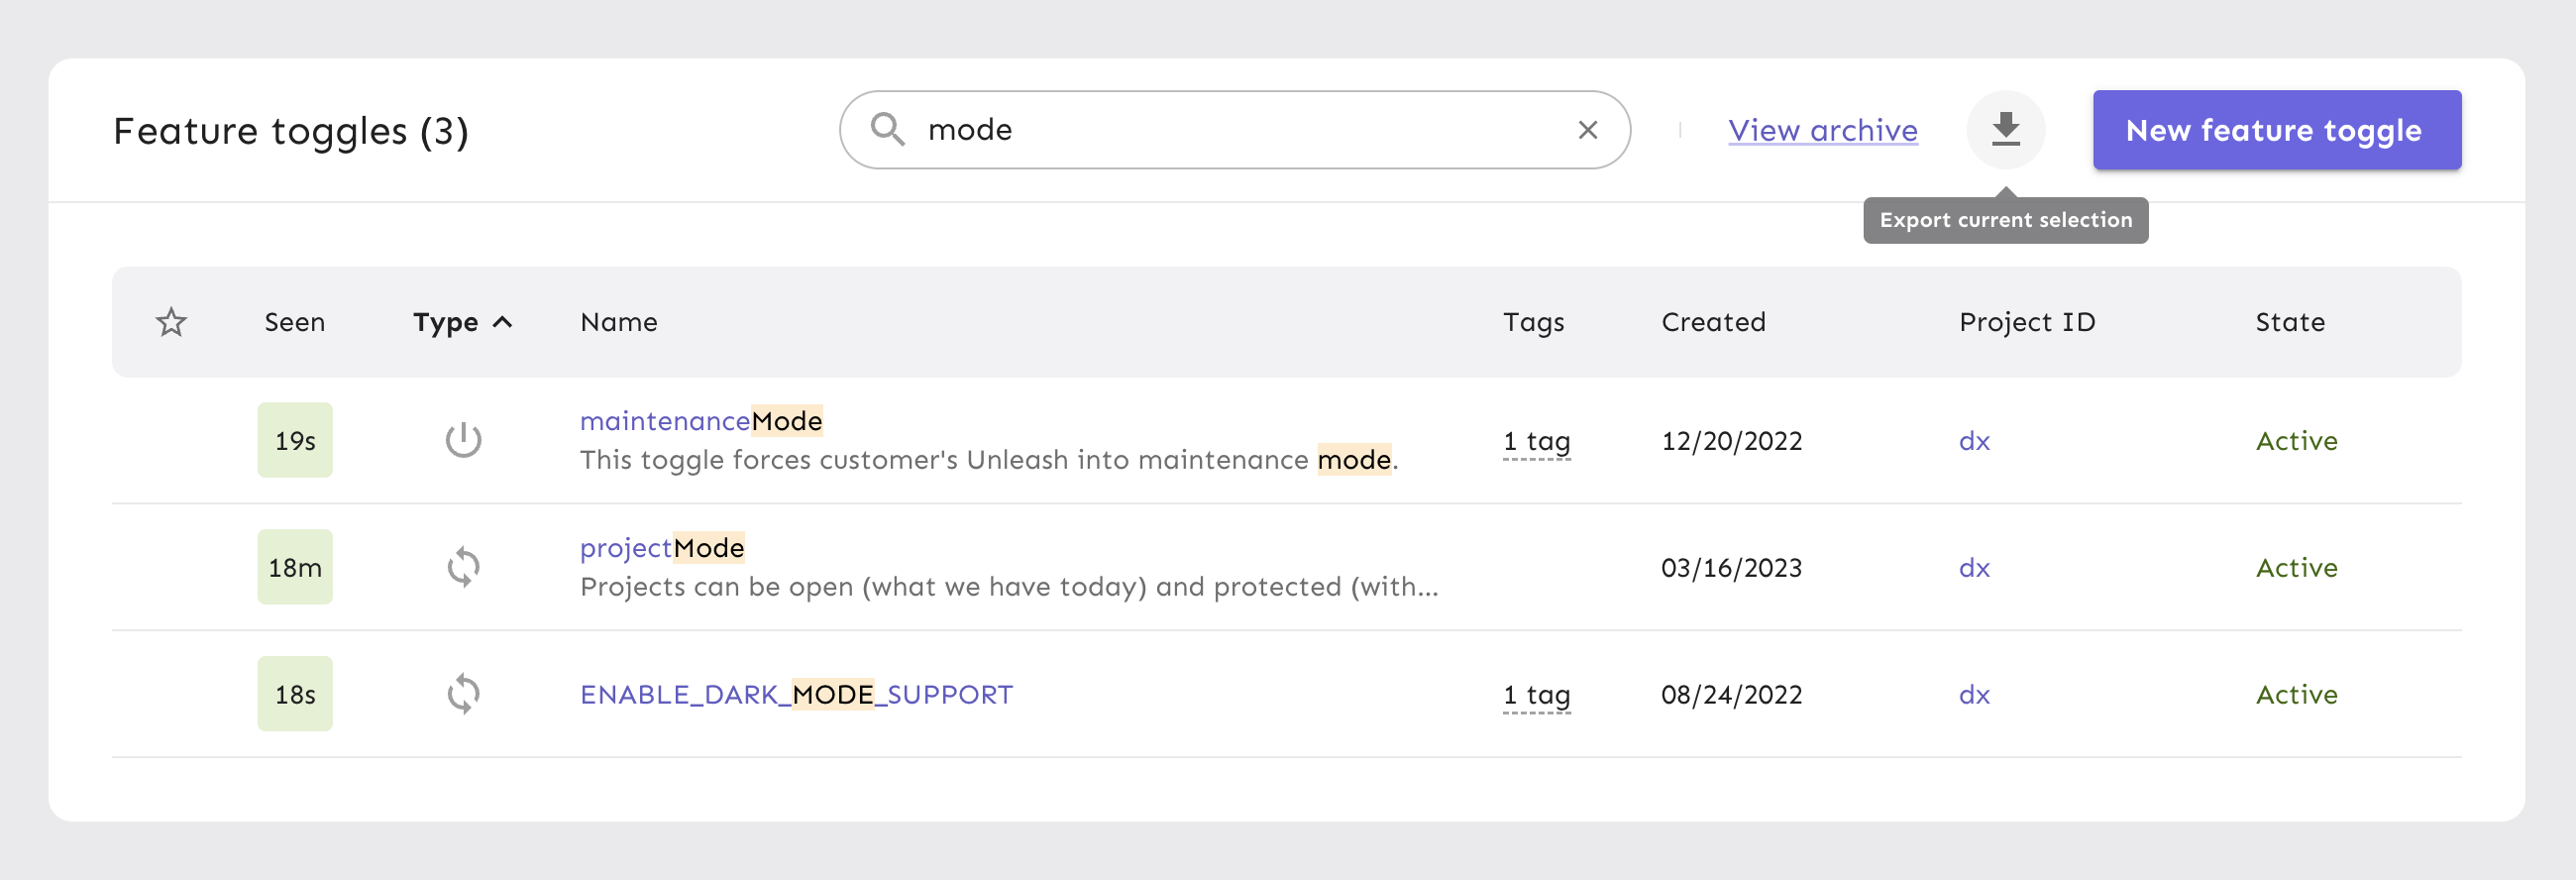The height and width of the screenshot is (880, 2576).
Task: Toggle favorite status for the projectMode row
Action: (170, 566)
